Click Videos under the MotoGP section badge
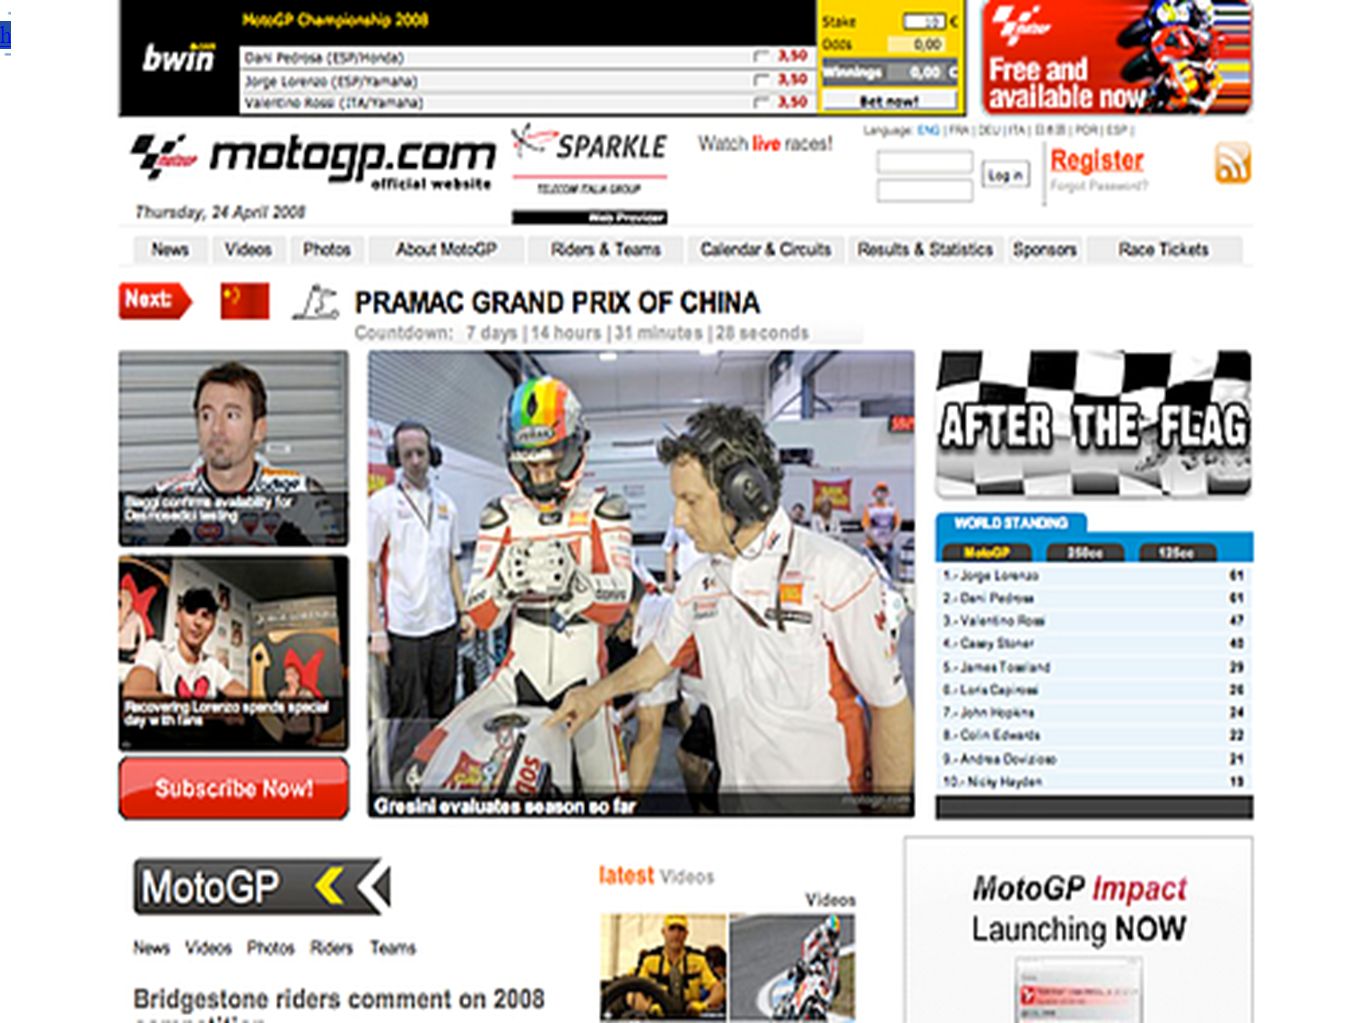 (209, 947)
